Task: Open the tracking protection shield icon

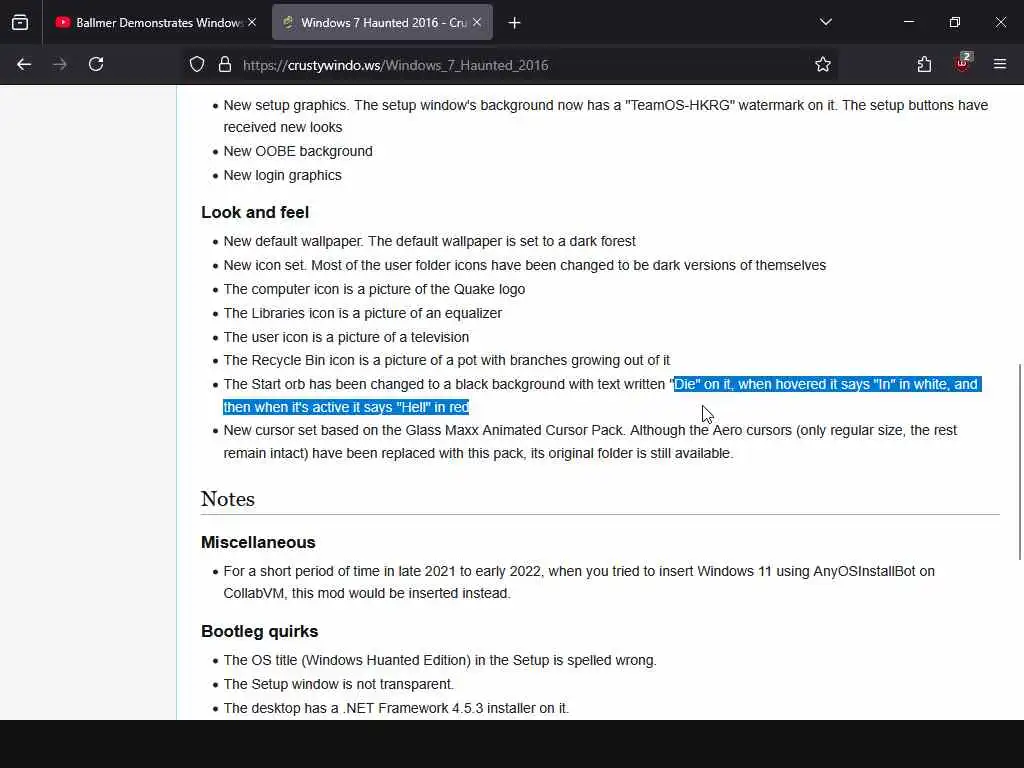Action: coord(197,64)
